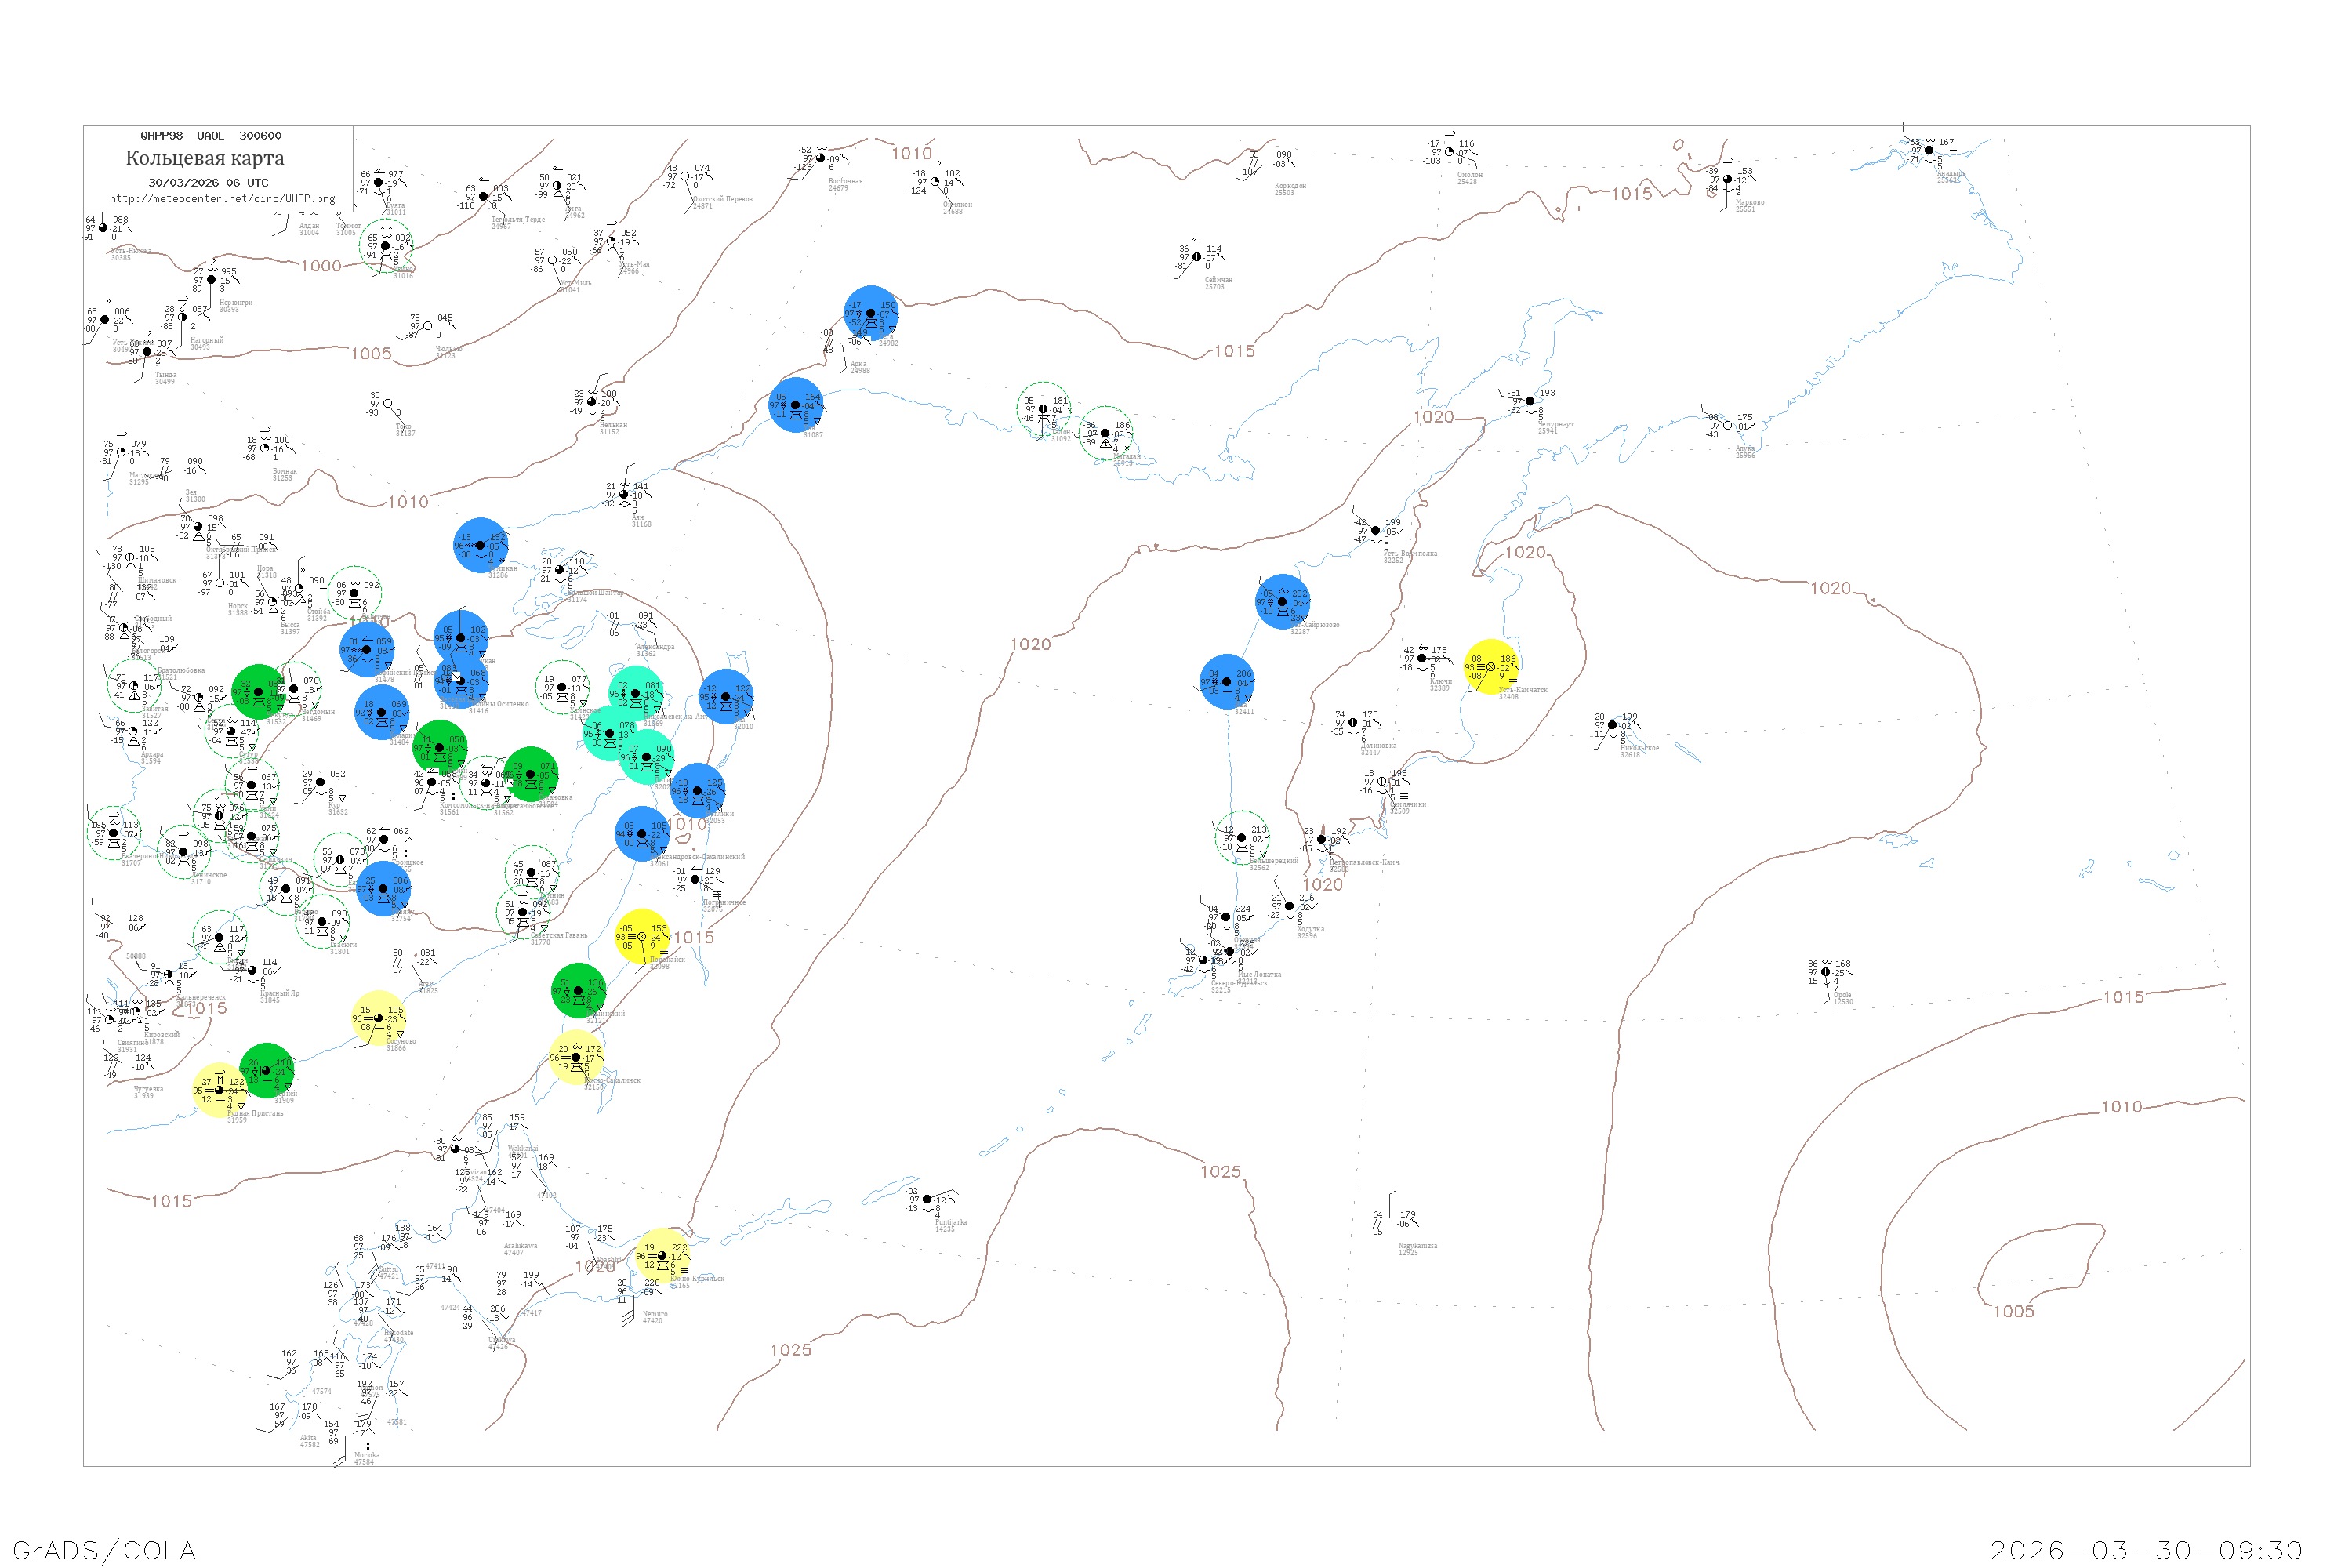Image resolution: width=2352 pixels, height=1568 pixels.
Task: Click the blue Александровск-Сахалинский station circle
Action: point(642,834)
